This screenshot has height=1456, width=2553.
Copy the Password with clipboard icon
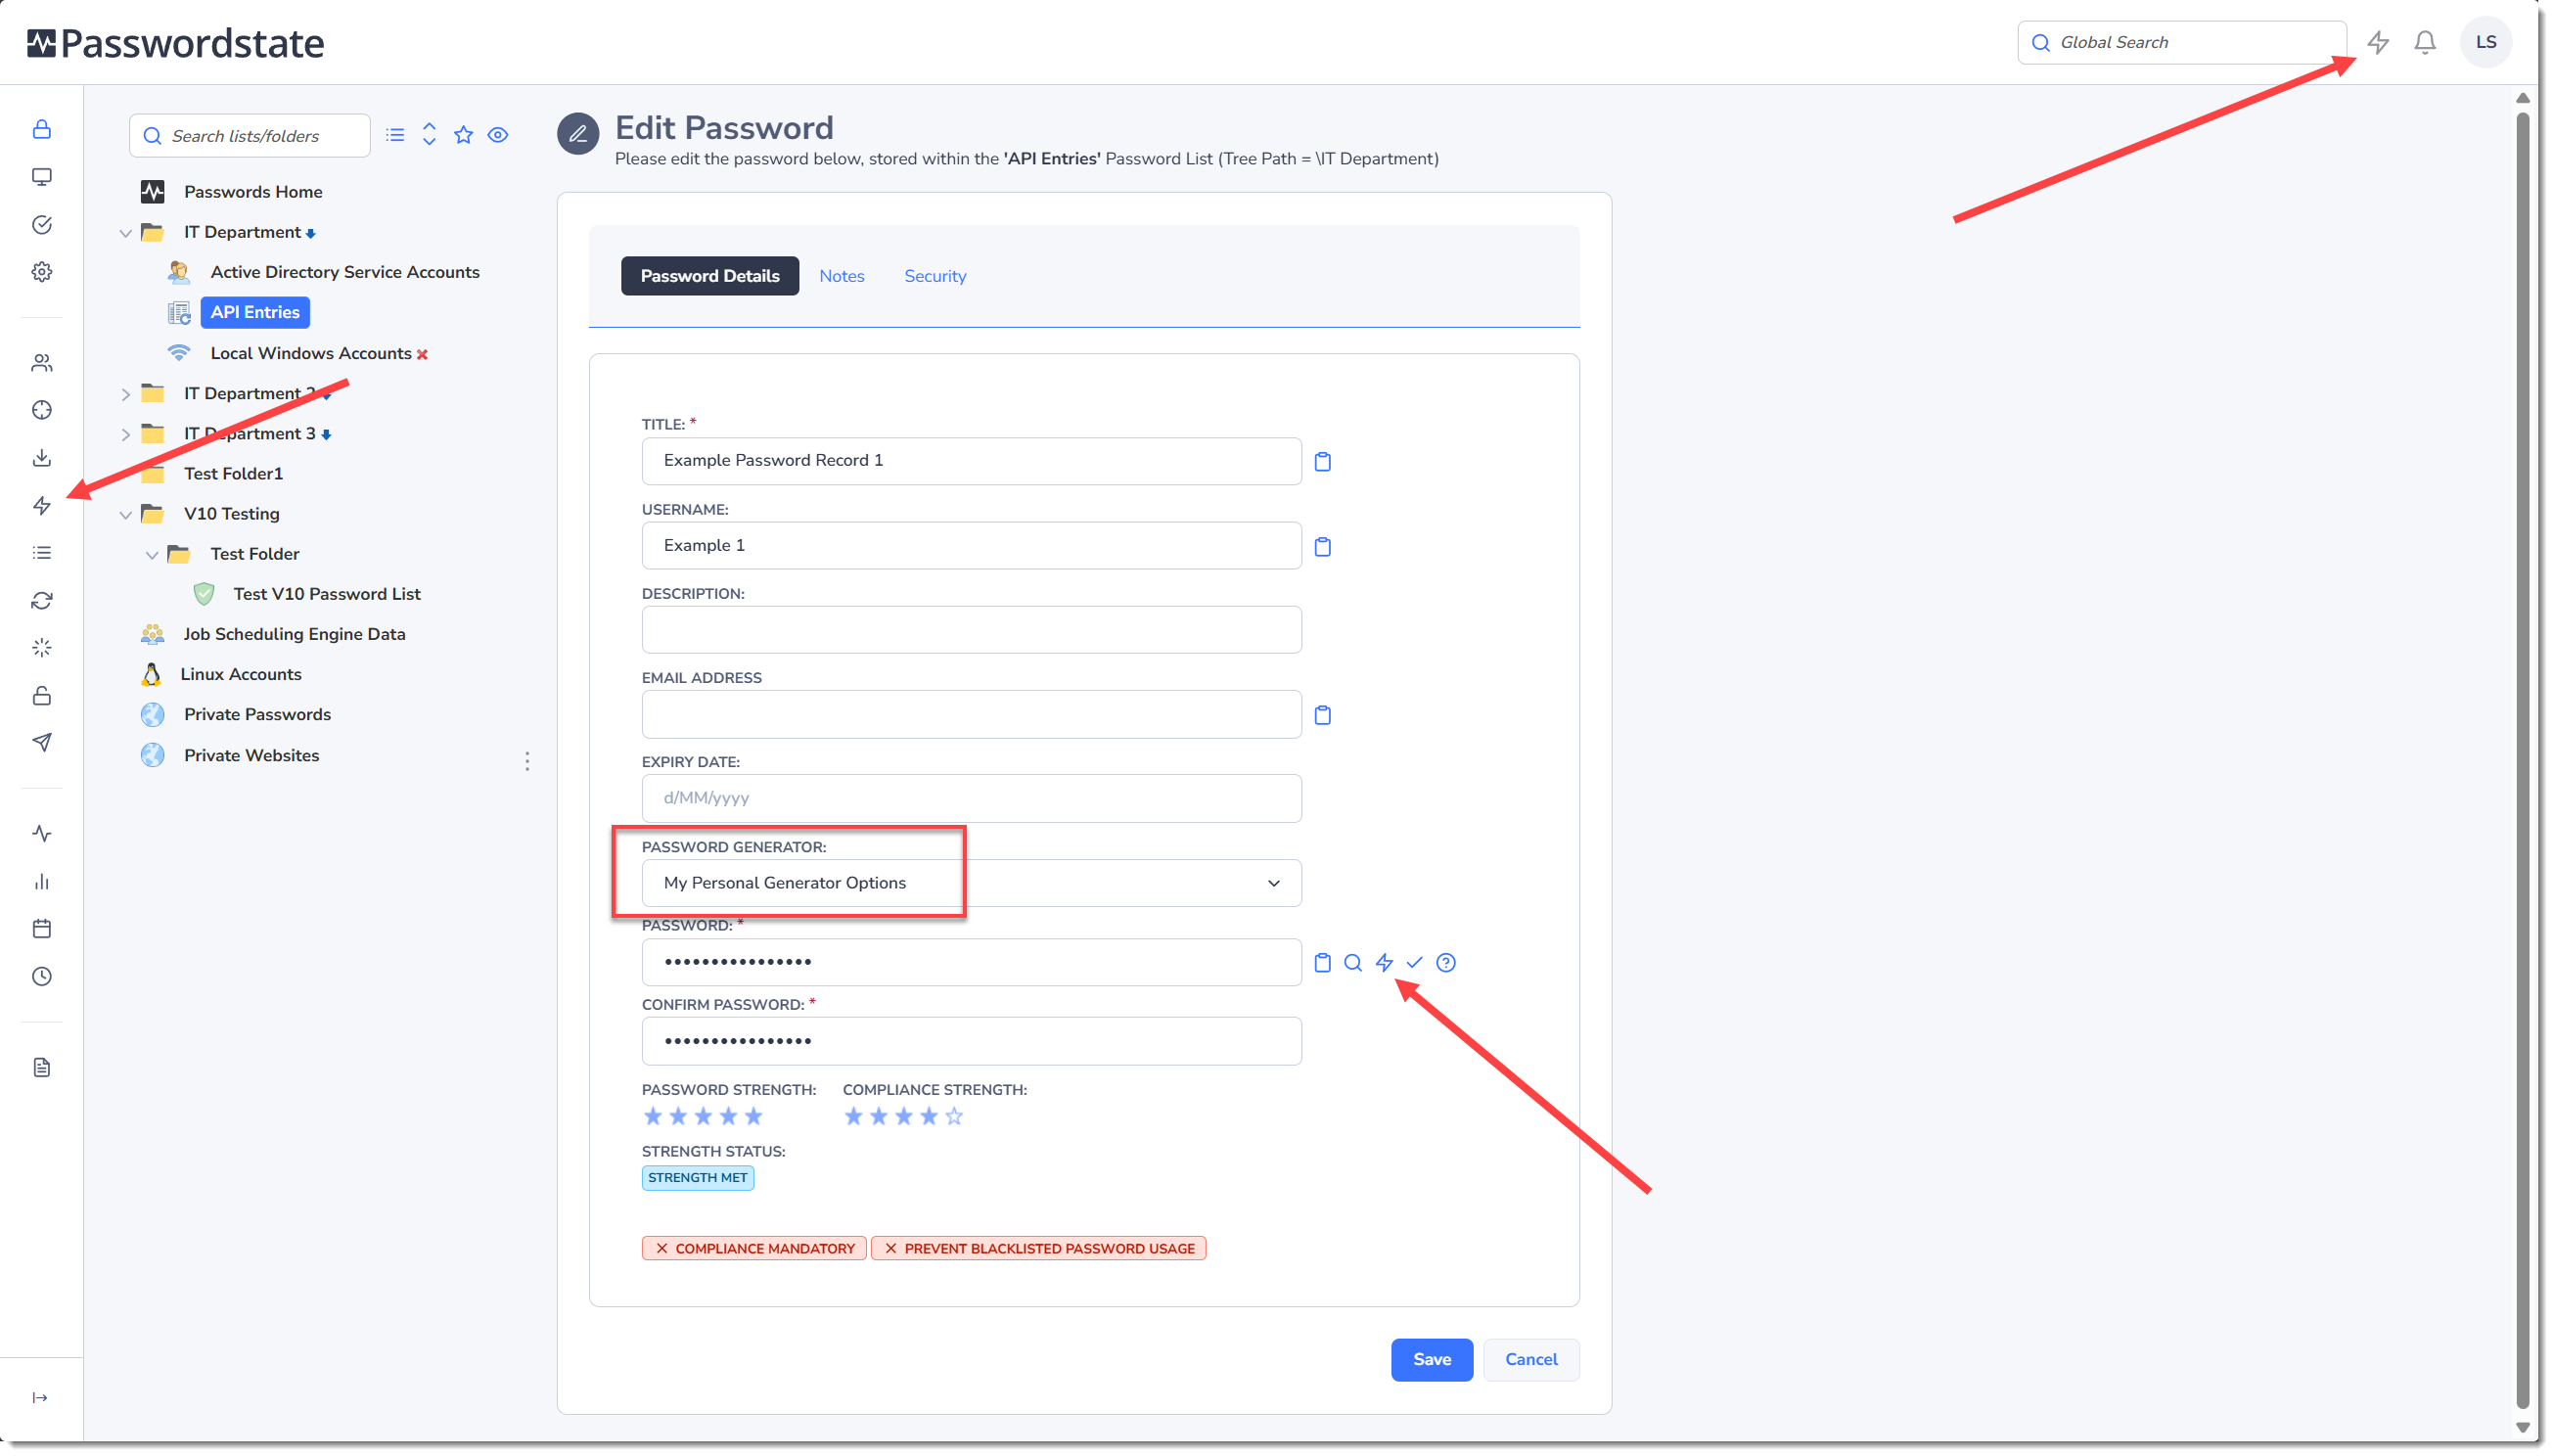pos(1323,963)
